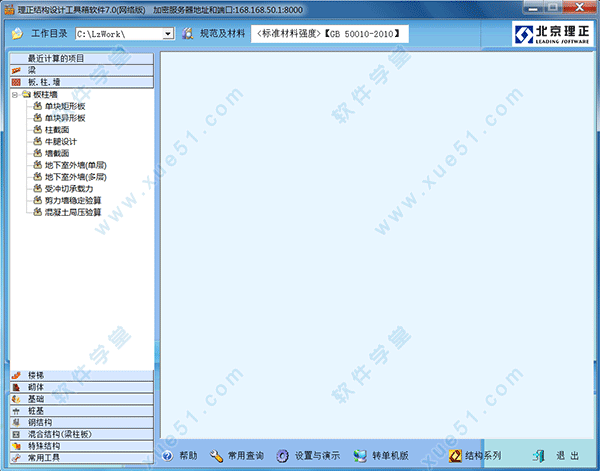Click the 规范及材料 icon
This screenshot has height=471, width=600.
tap(188, 34)
